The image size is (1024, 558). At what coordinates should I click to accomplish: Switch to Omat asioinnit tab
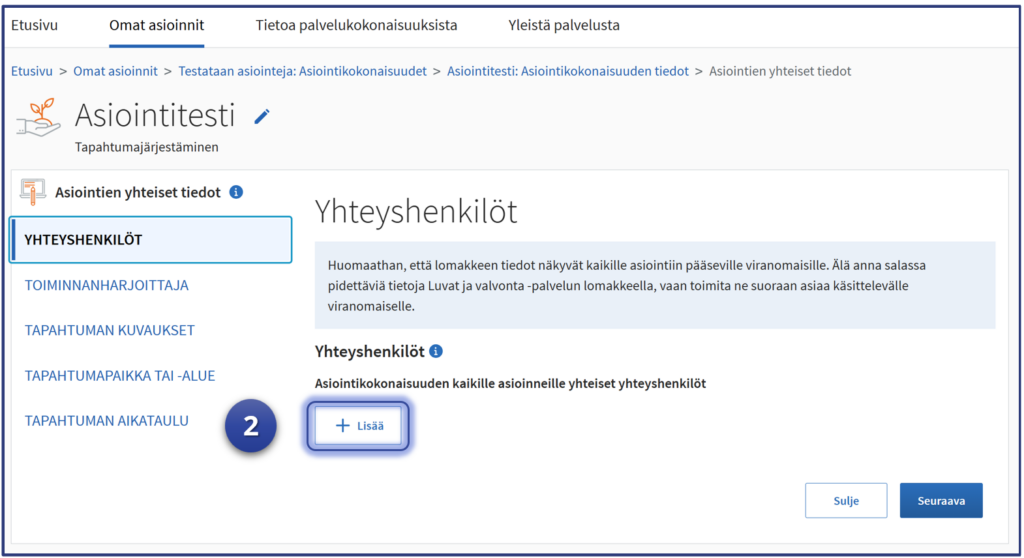155,25
